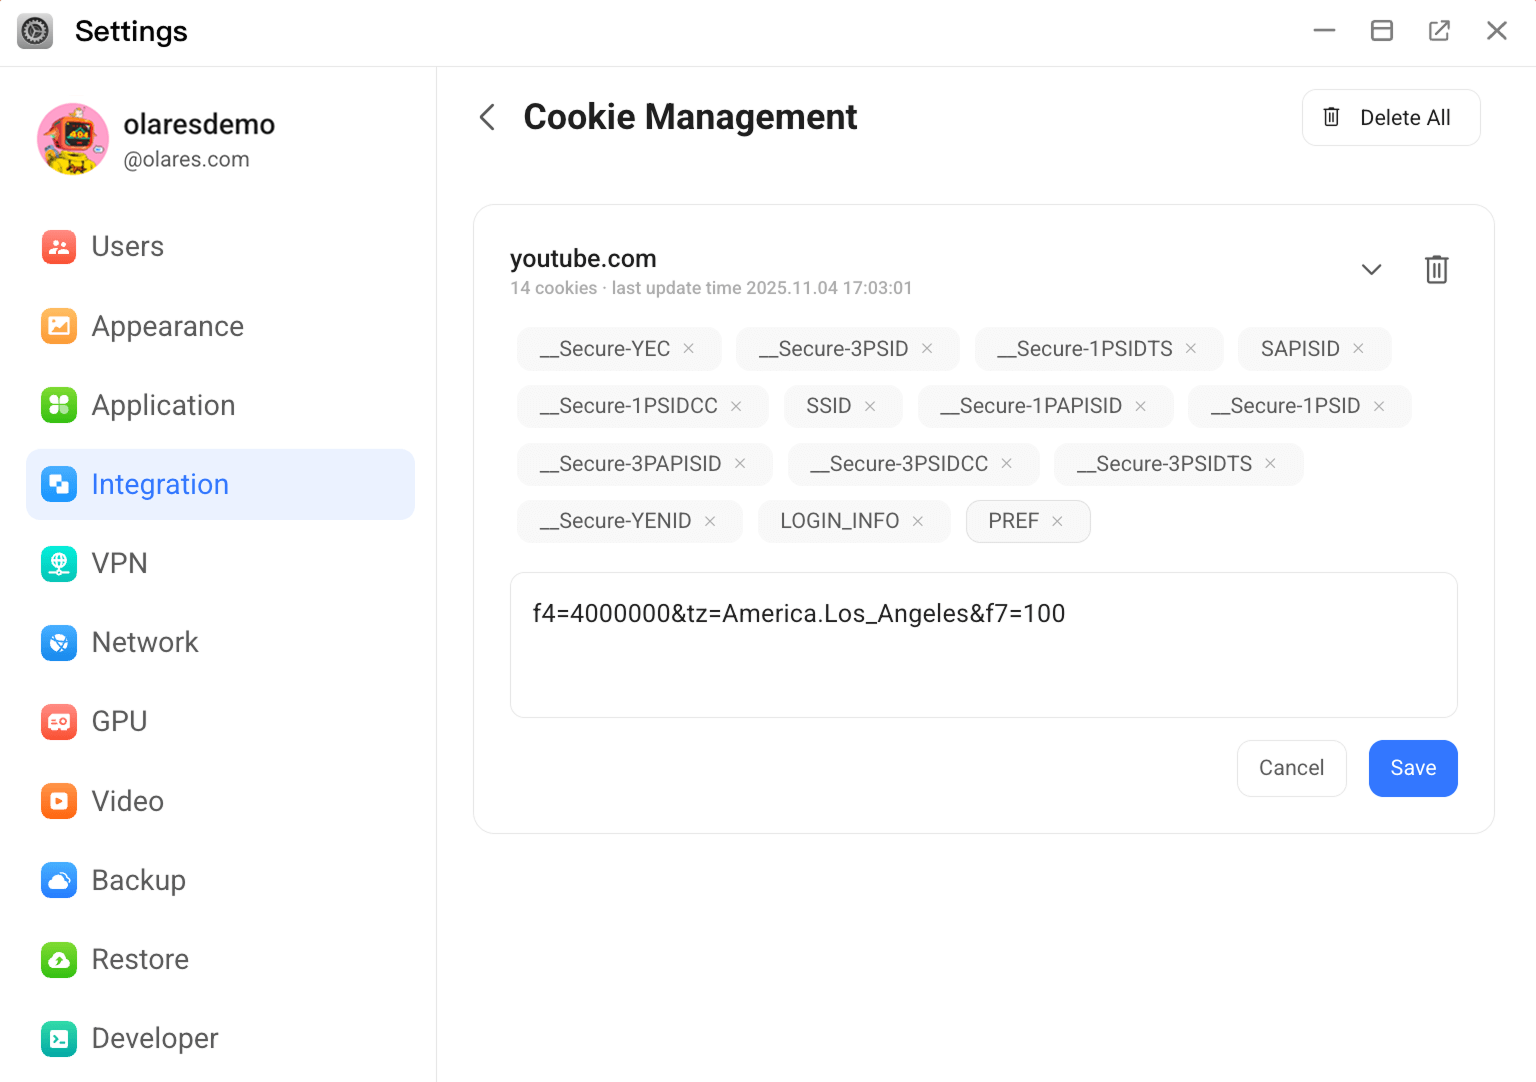Image resolution: width=1536 pixels, height=1082 pixels.
Task: Open GPU settings
Action: click(x=119, y=721)
